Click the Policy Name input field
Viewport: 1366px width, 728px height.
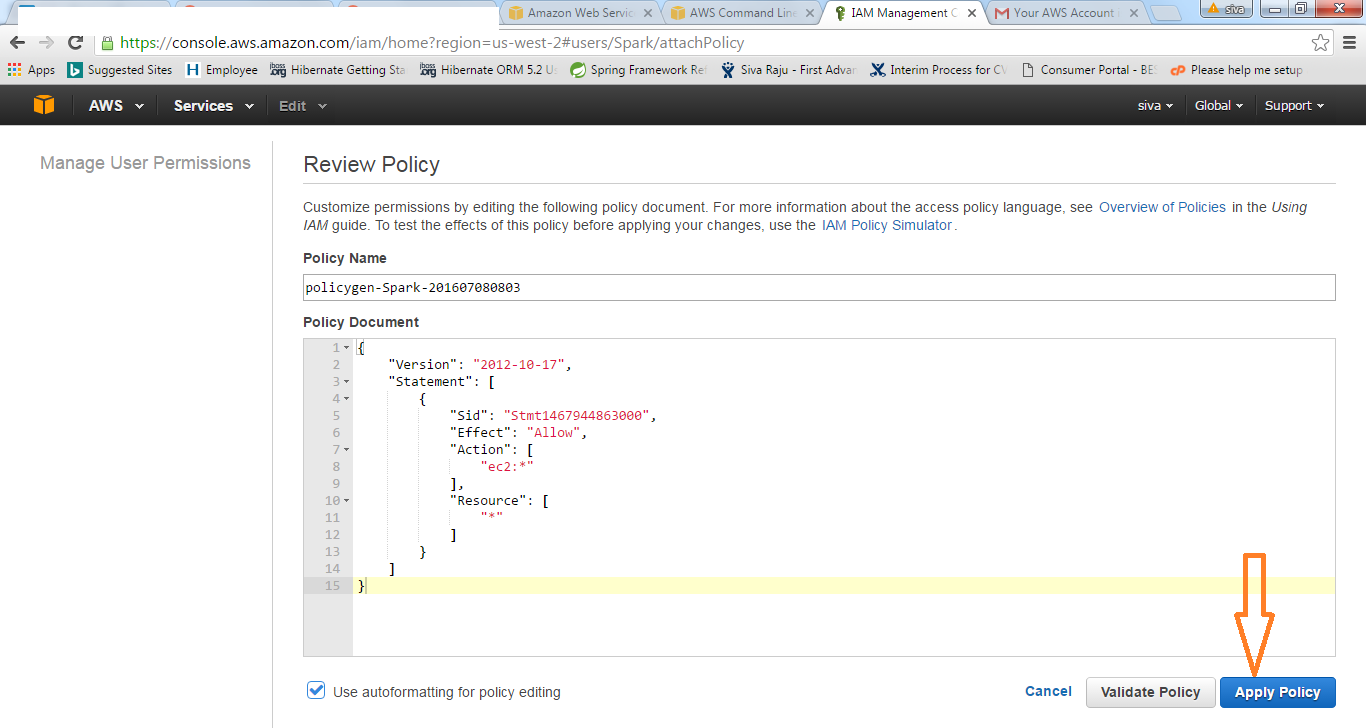(819, 287)
